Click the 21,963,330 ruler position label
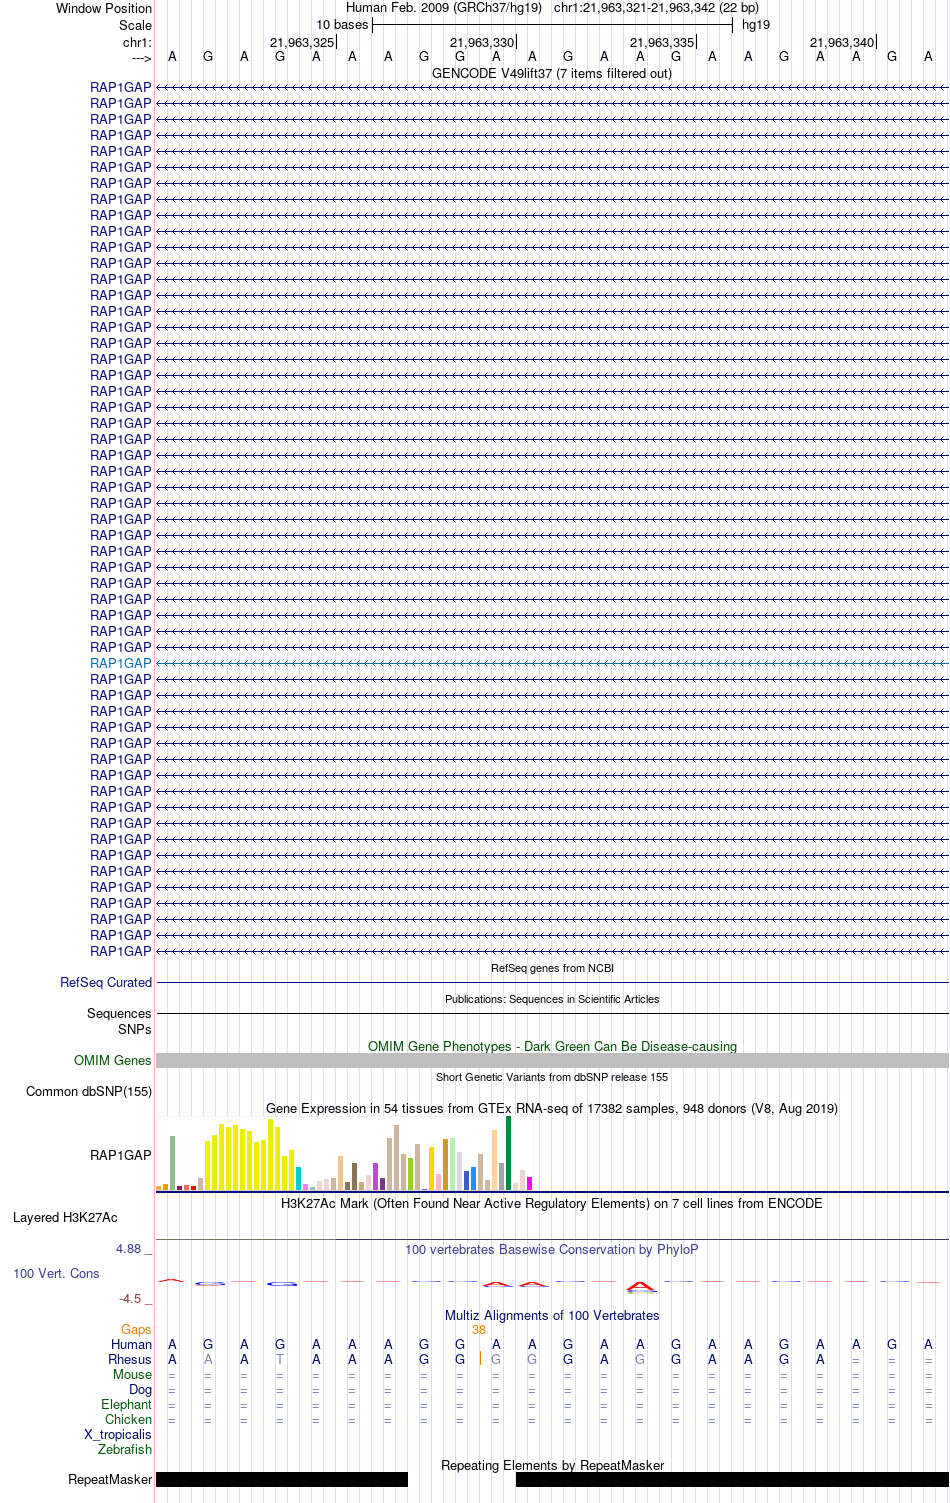This screenshot has height=1503, width=950. pyautogui.click(x=482, y=43)
